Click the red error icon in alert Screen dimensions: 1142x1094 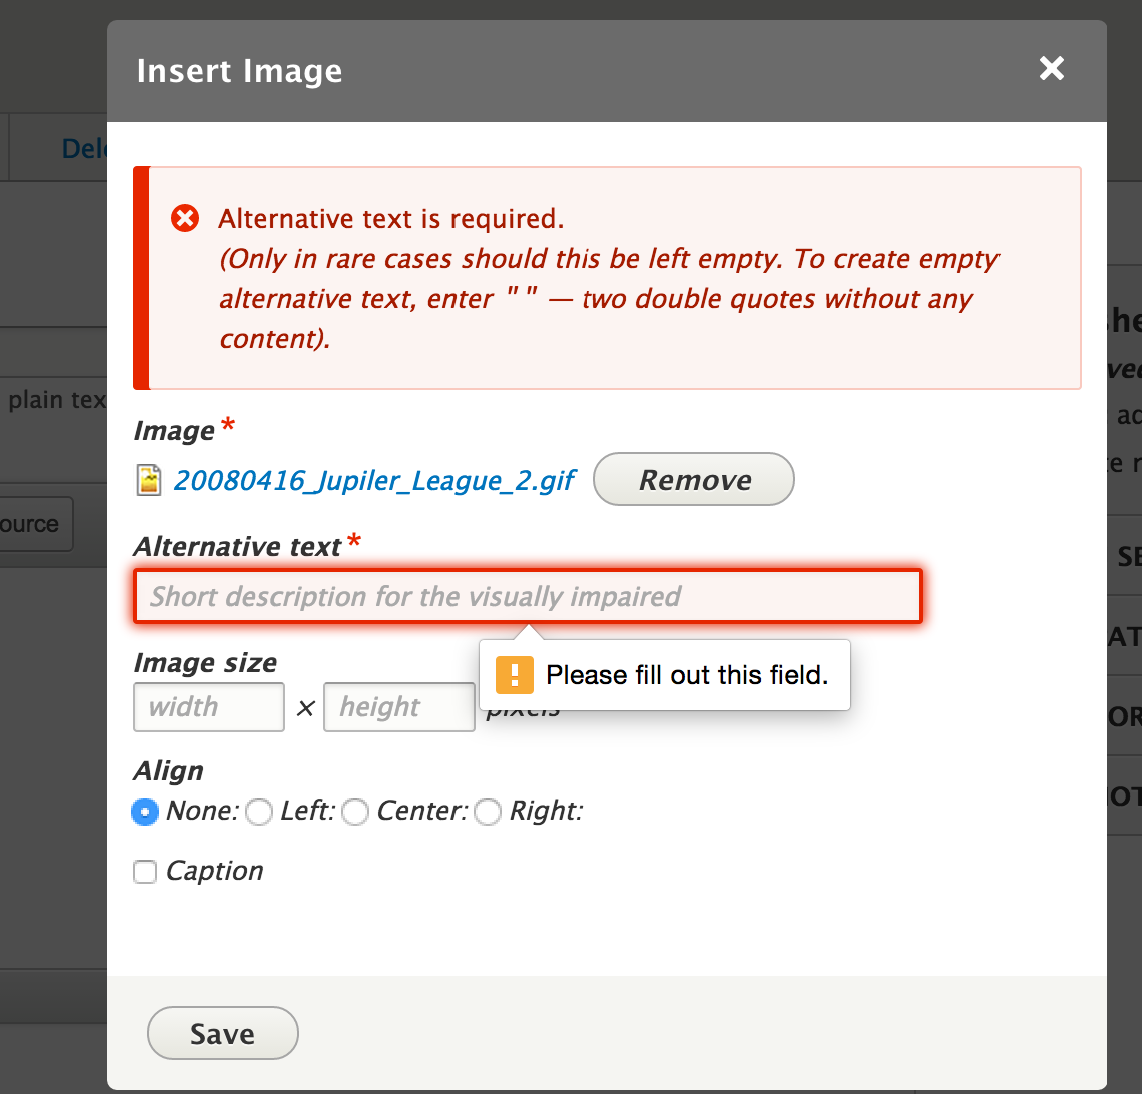pos(185,218)
